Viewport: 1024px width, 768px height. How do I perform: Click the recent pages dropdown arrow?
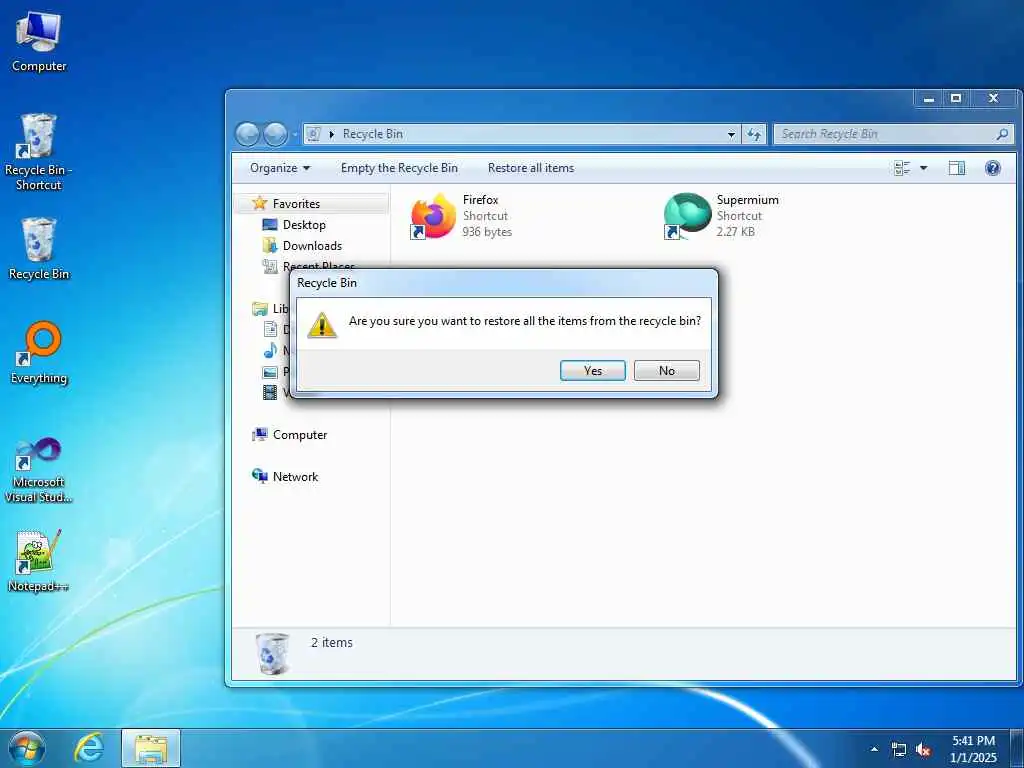tap(295, 135)
